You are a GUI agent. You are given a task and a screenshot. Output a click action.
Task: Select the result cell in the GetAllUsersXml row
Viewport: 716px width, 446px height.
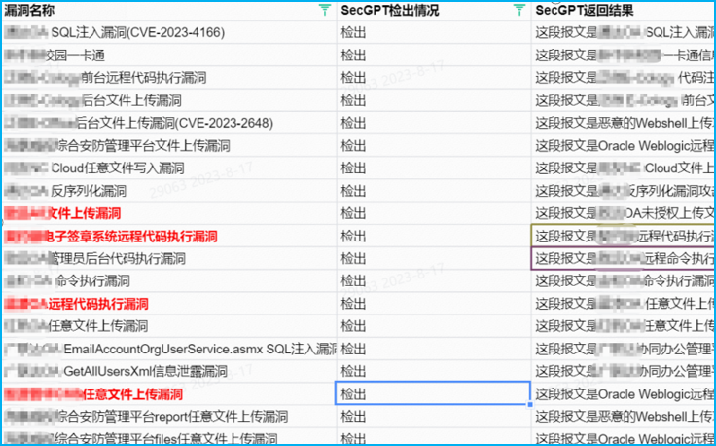coord(623,371)
